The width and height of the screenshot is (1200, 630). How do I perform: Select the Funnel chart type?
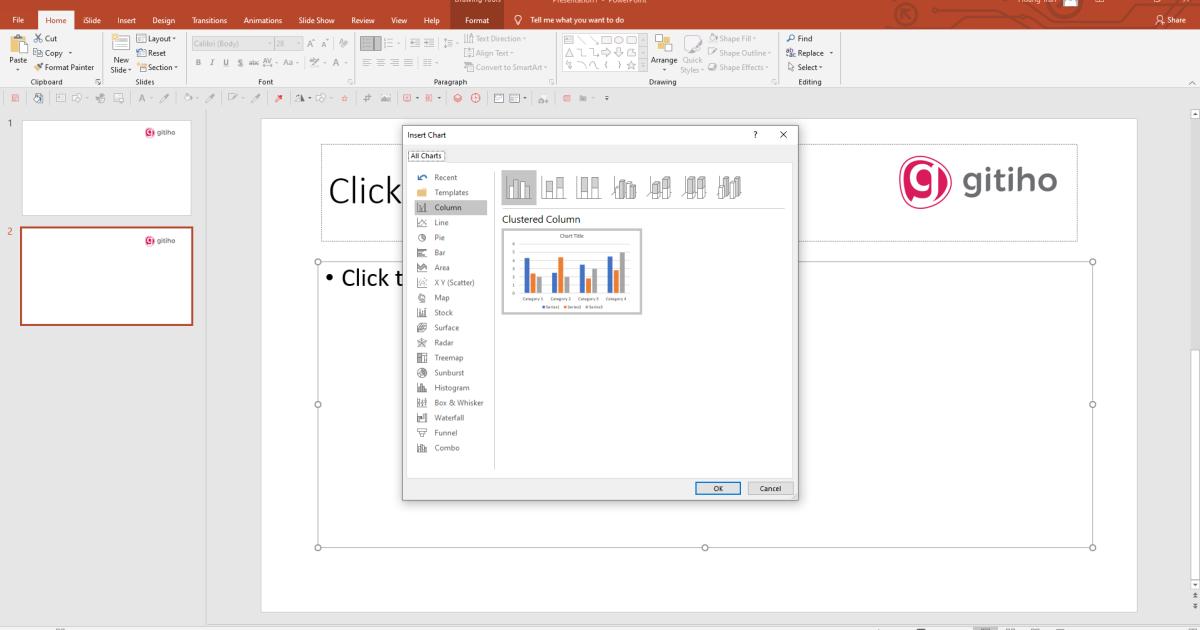click(x=446, y=432)
